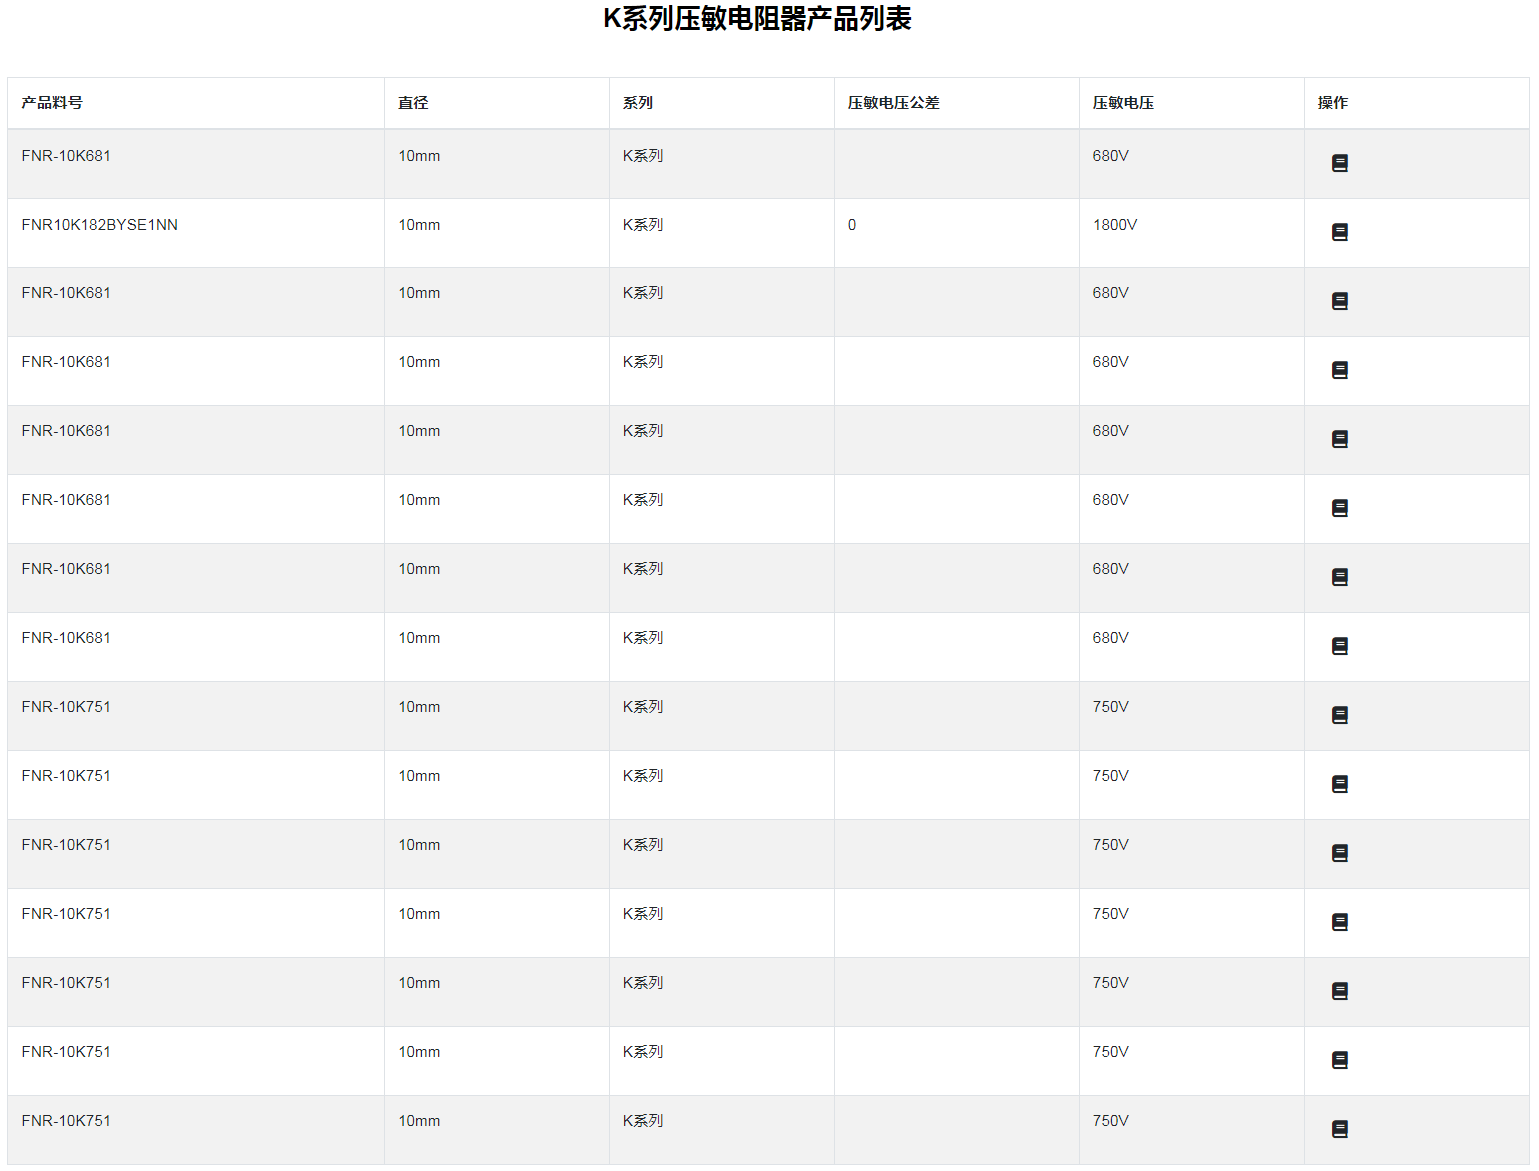Click book icon in second FNR-10K751 row
The image size is (1539, 1171).
click(x=1339, y=784)
